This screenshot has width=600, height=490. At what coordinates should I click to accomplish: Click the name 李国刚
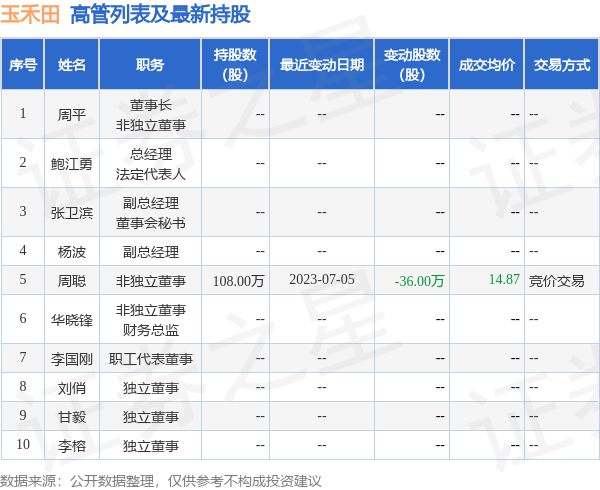click(x=72, y=359)
